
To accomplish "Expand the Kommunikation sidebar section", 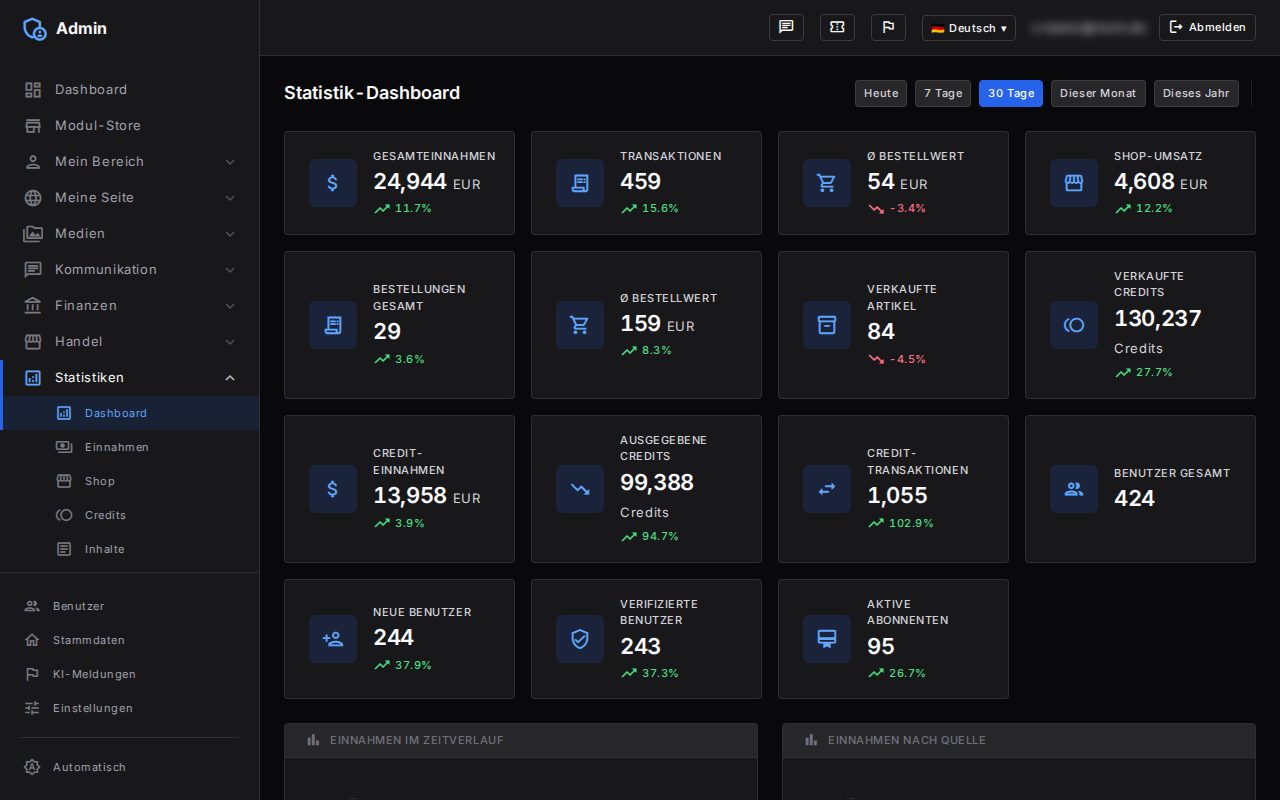I will (130, 269).
